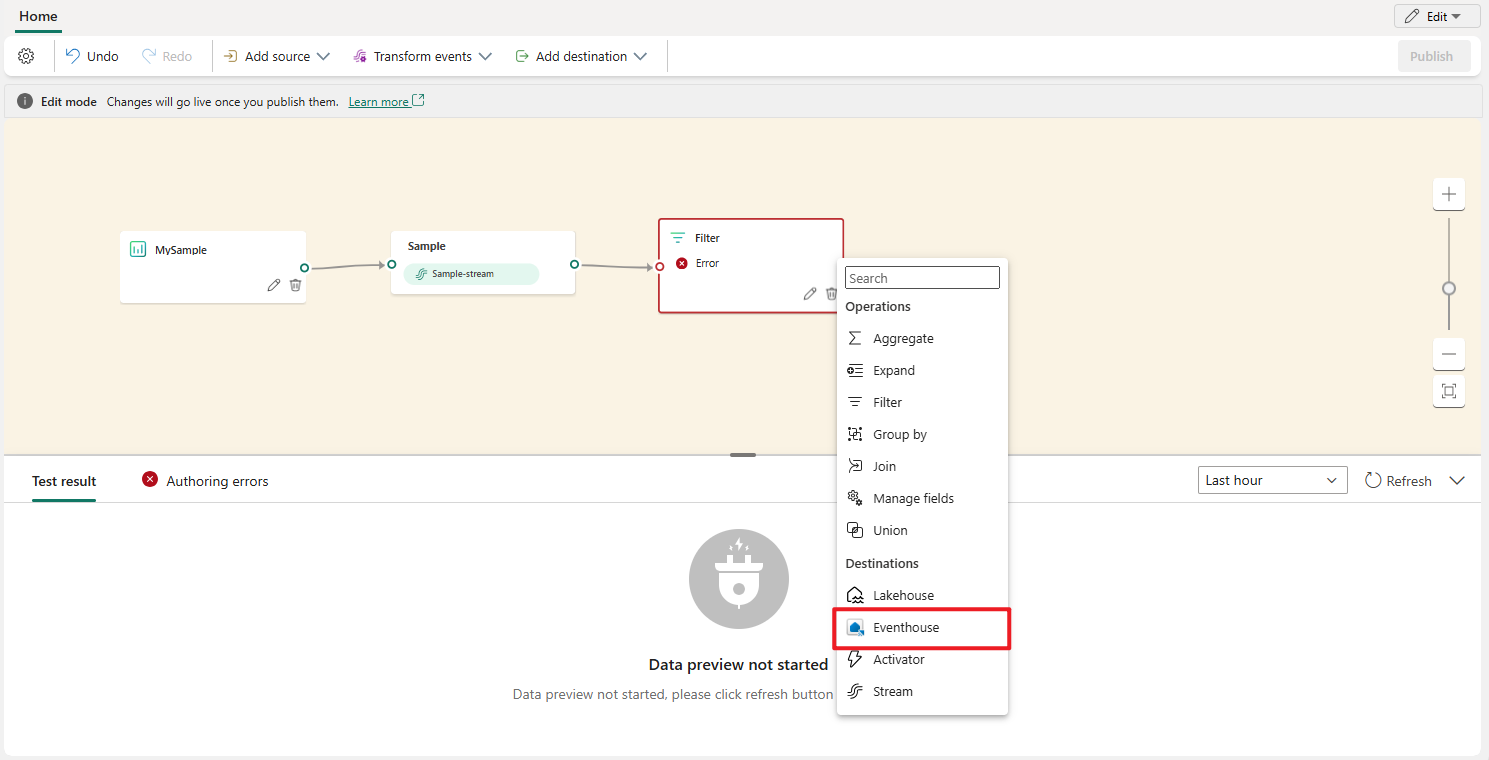Viewport: 1489px width, 760px height.
Task: Delete the Filter node using the trash icon
Action: point(831,293)
